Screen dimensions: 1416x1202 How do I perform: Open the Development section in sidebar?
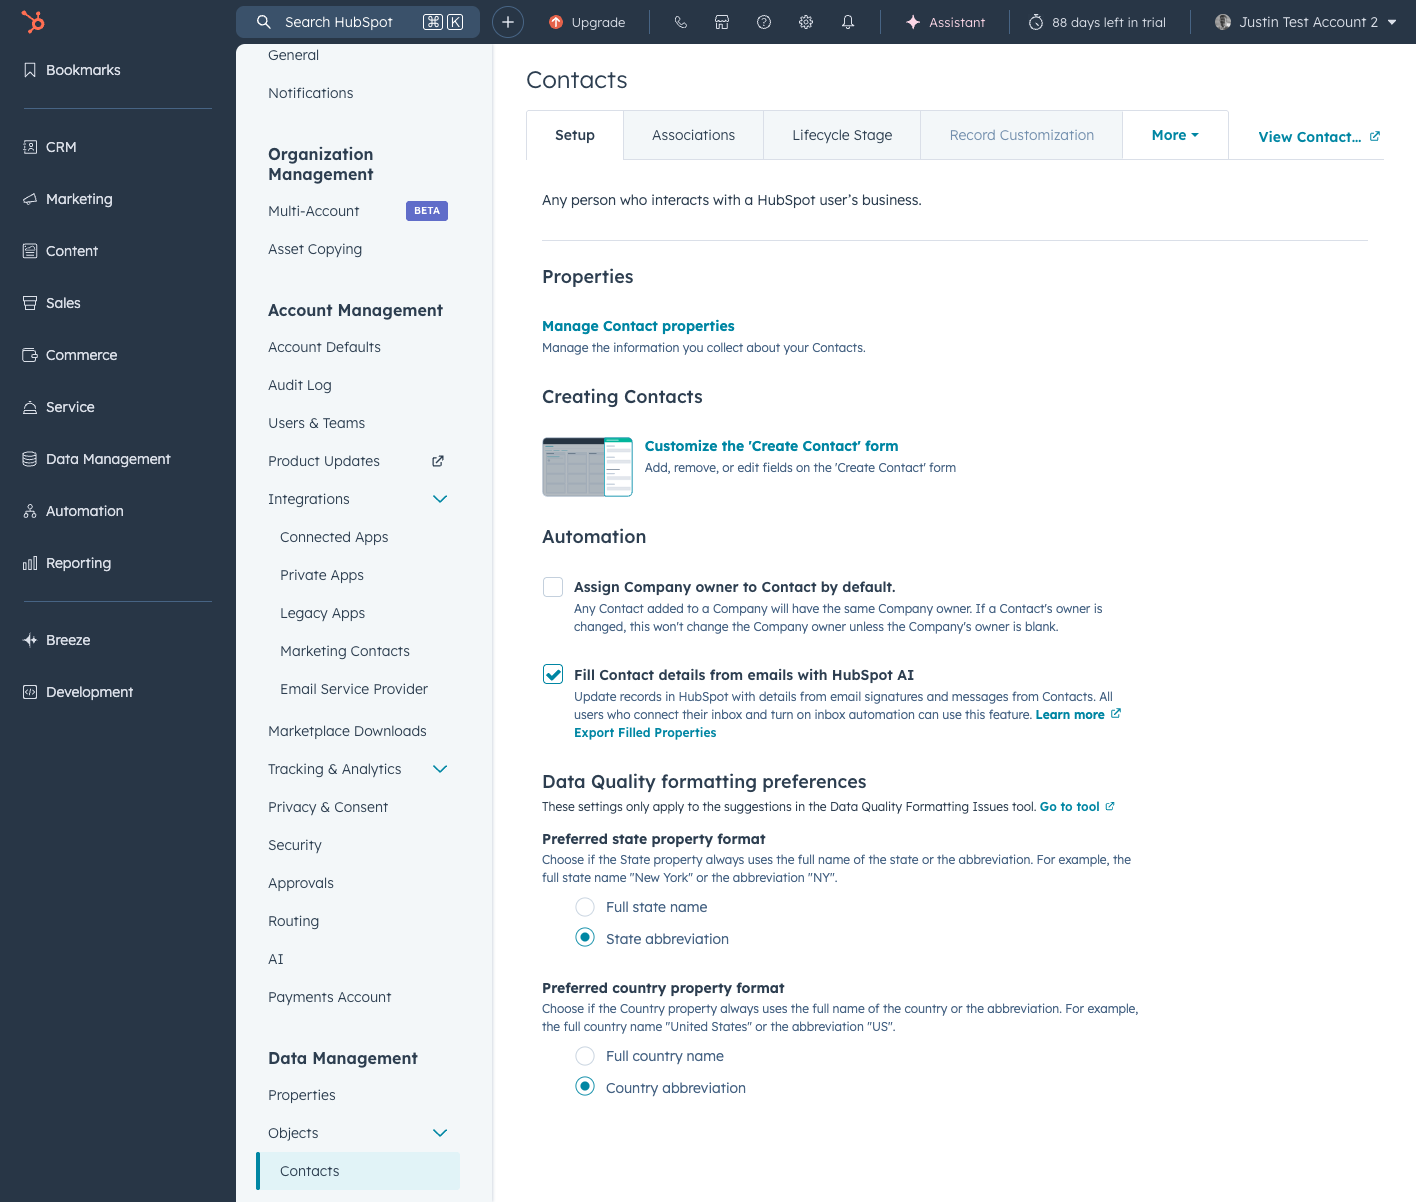click(78, 692)
